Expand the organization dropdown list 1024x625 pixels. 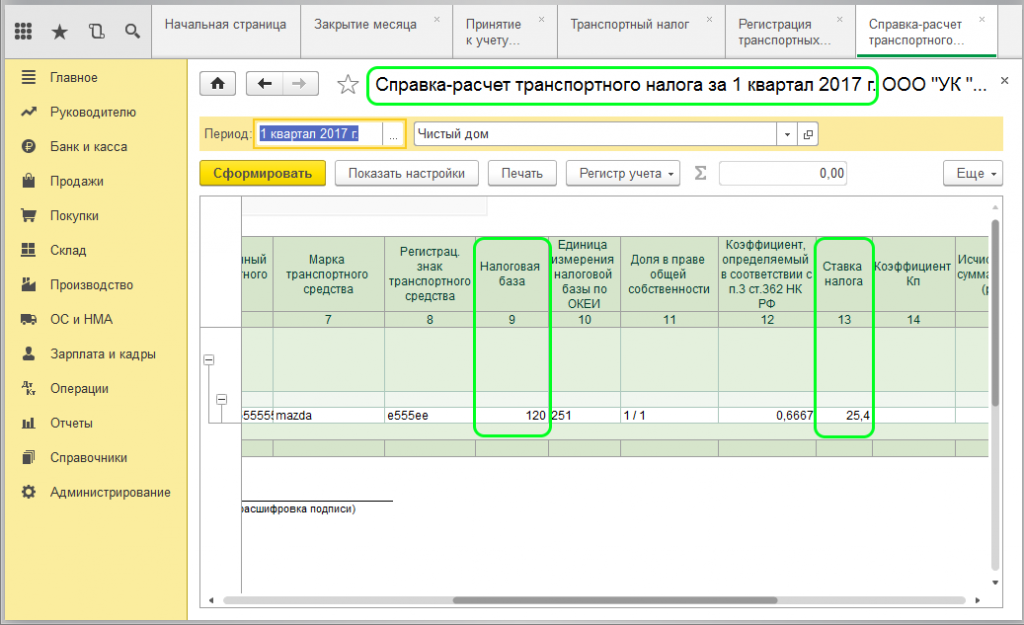point(787,134)
